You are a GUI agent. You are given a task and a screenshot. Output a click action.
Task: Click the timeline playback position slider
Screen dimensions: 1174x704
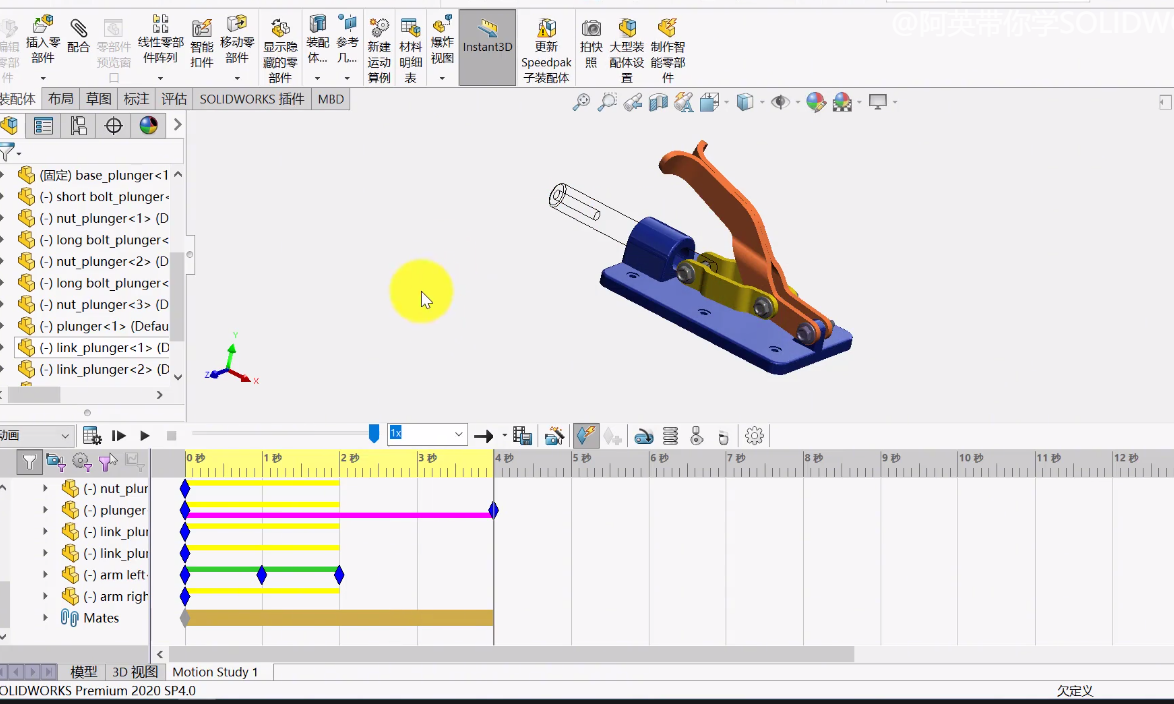click(x=374, y=433)
